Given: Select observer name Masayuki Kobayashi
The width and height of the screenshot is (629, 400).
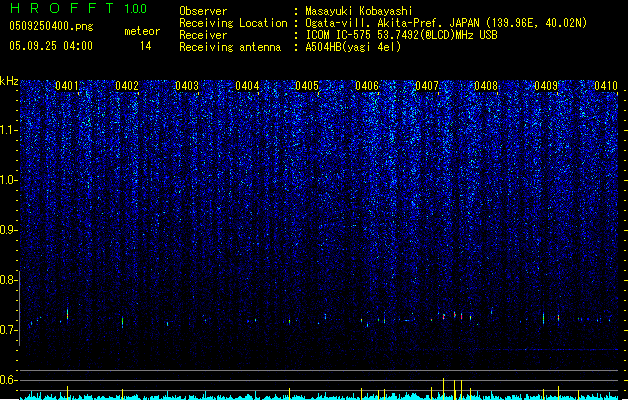Looking at the screenshot, I should pos(359,11).
